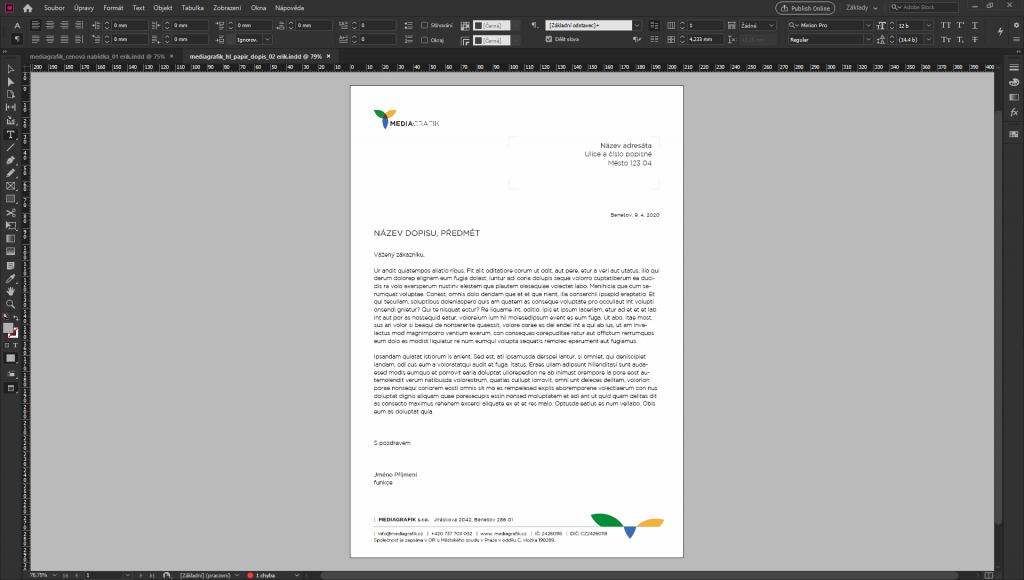
Task: Choose the Hand tool
Action: pos(10,291)
